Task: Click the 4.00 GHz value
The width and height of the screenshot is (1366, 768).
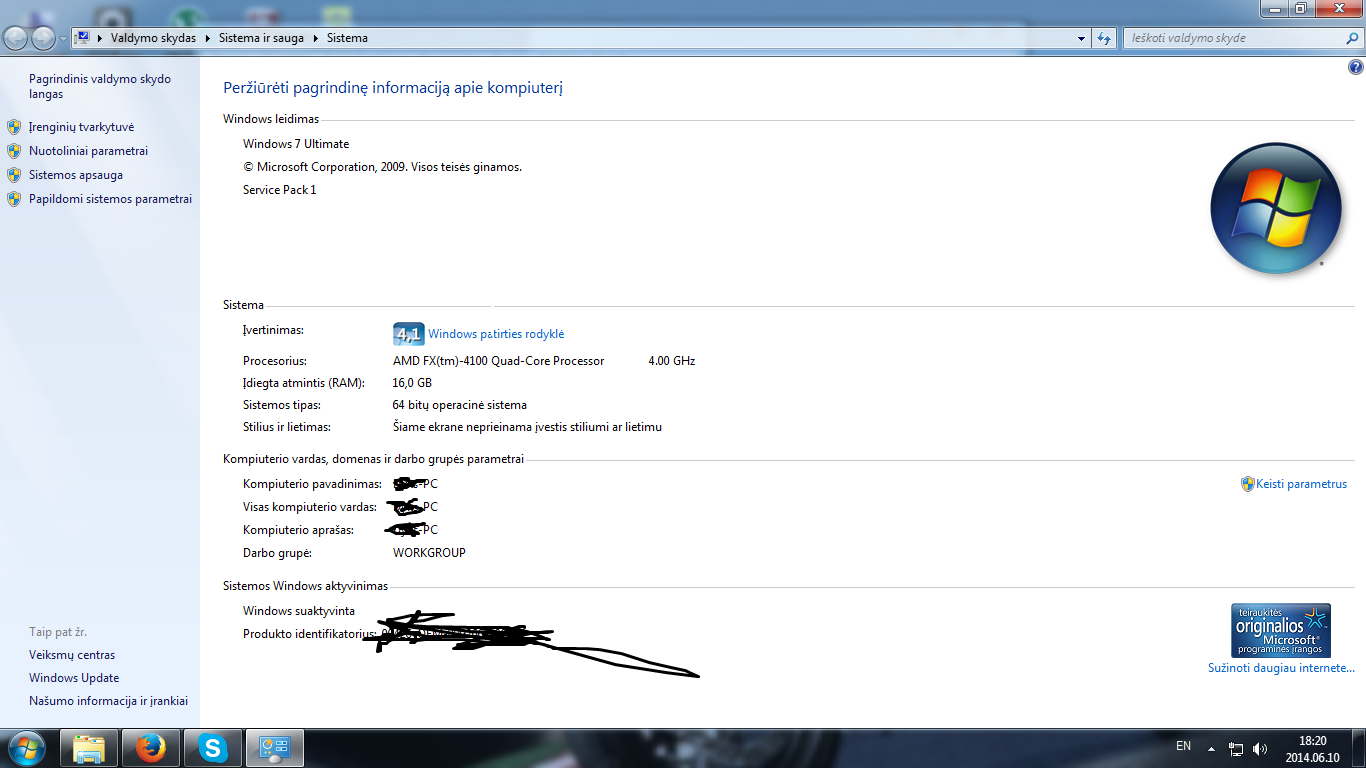Action: point(672,361)
